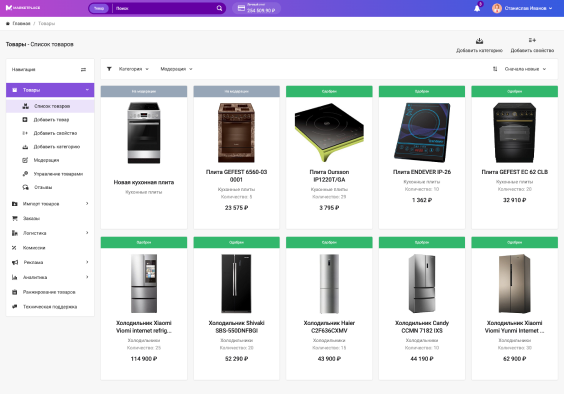564x394 pixels.
Task: Click the sort order arrows icon
Action: pos(495,69)
